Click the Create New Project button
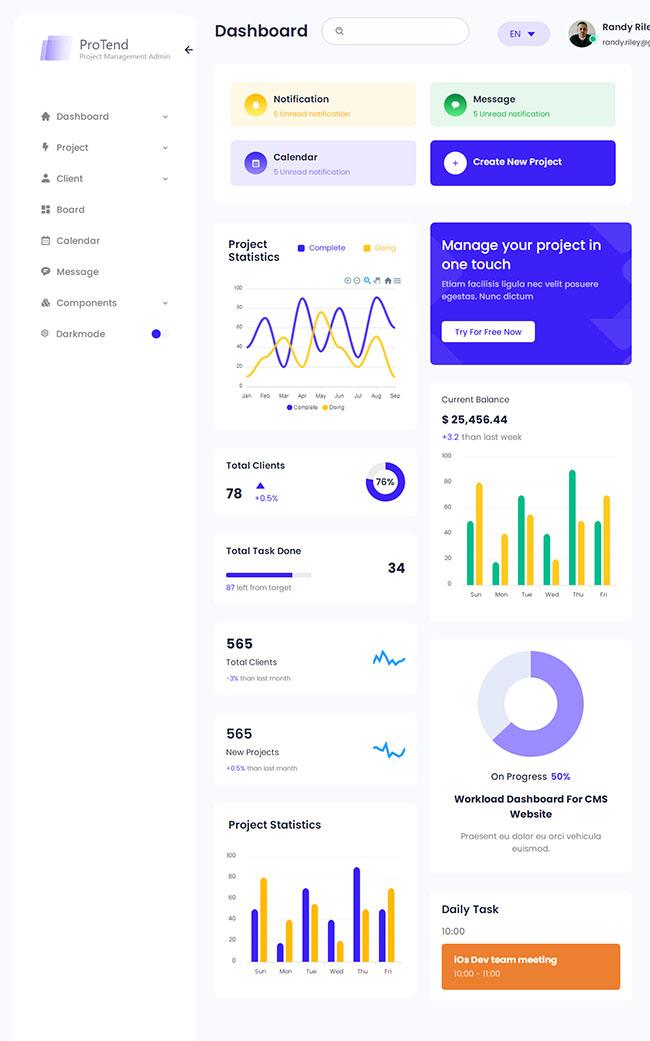This screenshot has height=1041, width=650. pyautogui.click(x=522, y=162)
